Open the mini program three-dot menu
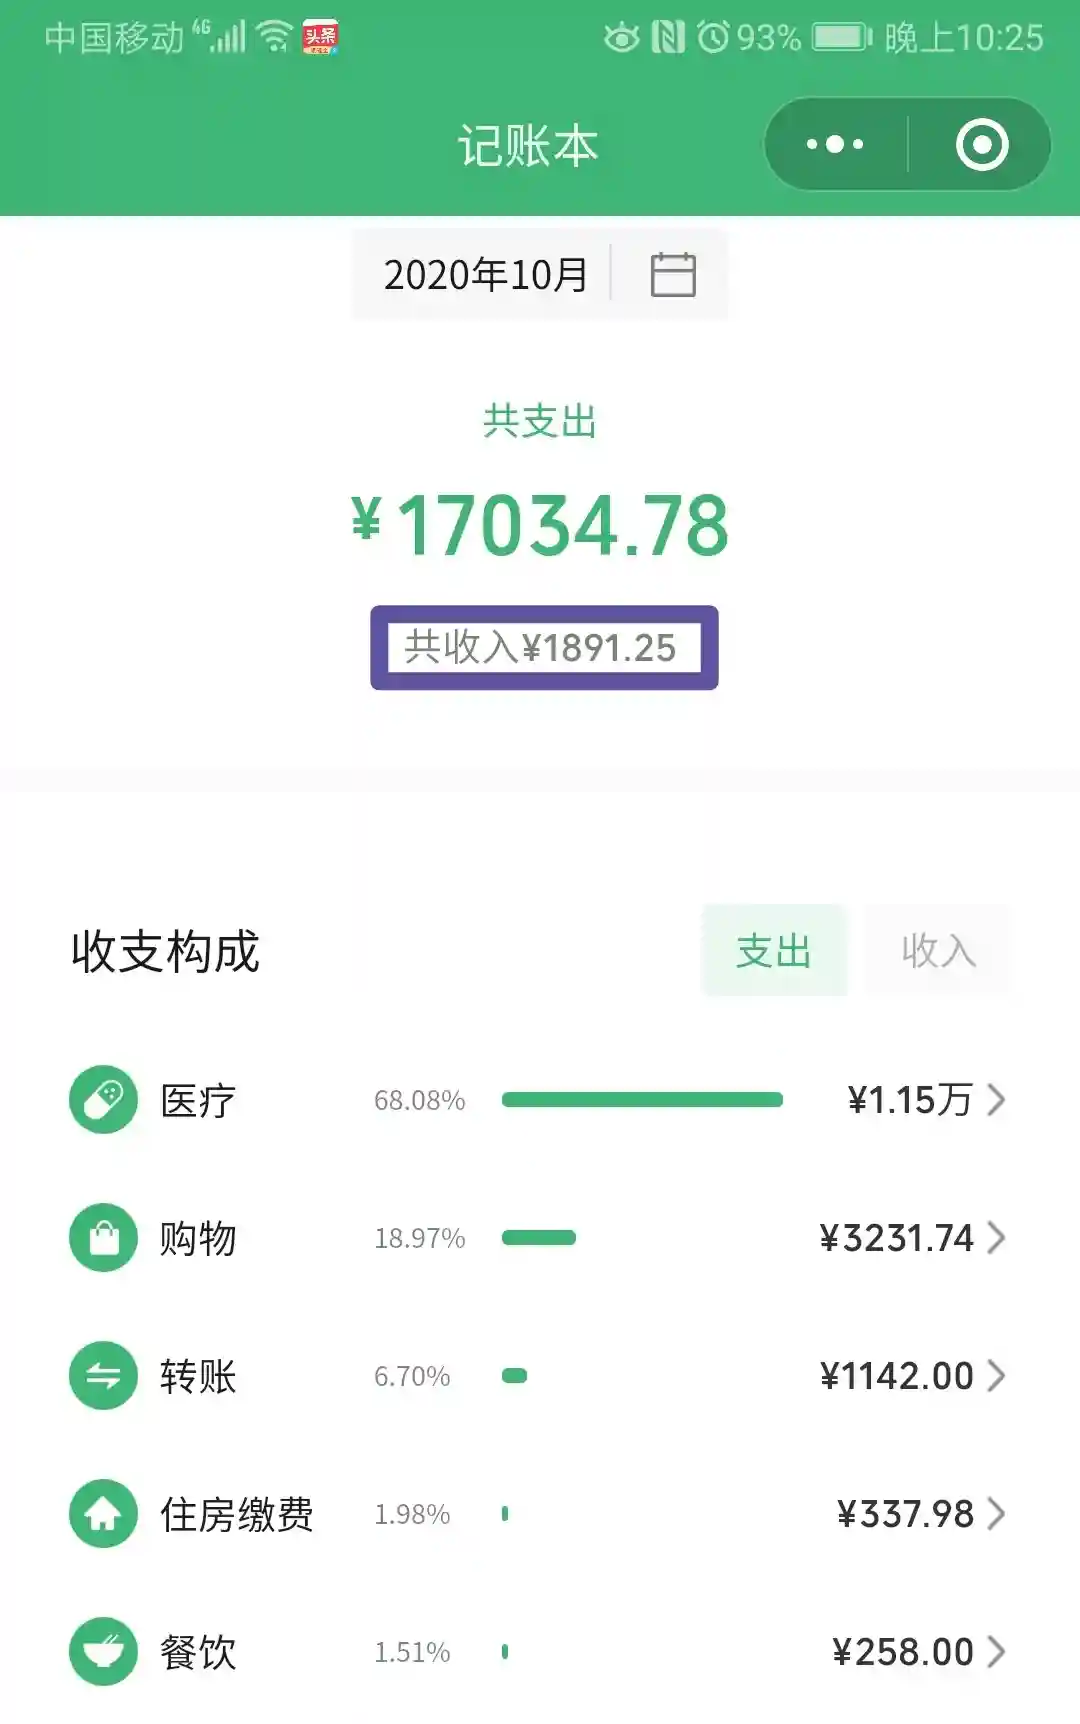 (x=835, y=145)
